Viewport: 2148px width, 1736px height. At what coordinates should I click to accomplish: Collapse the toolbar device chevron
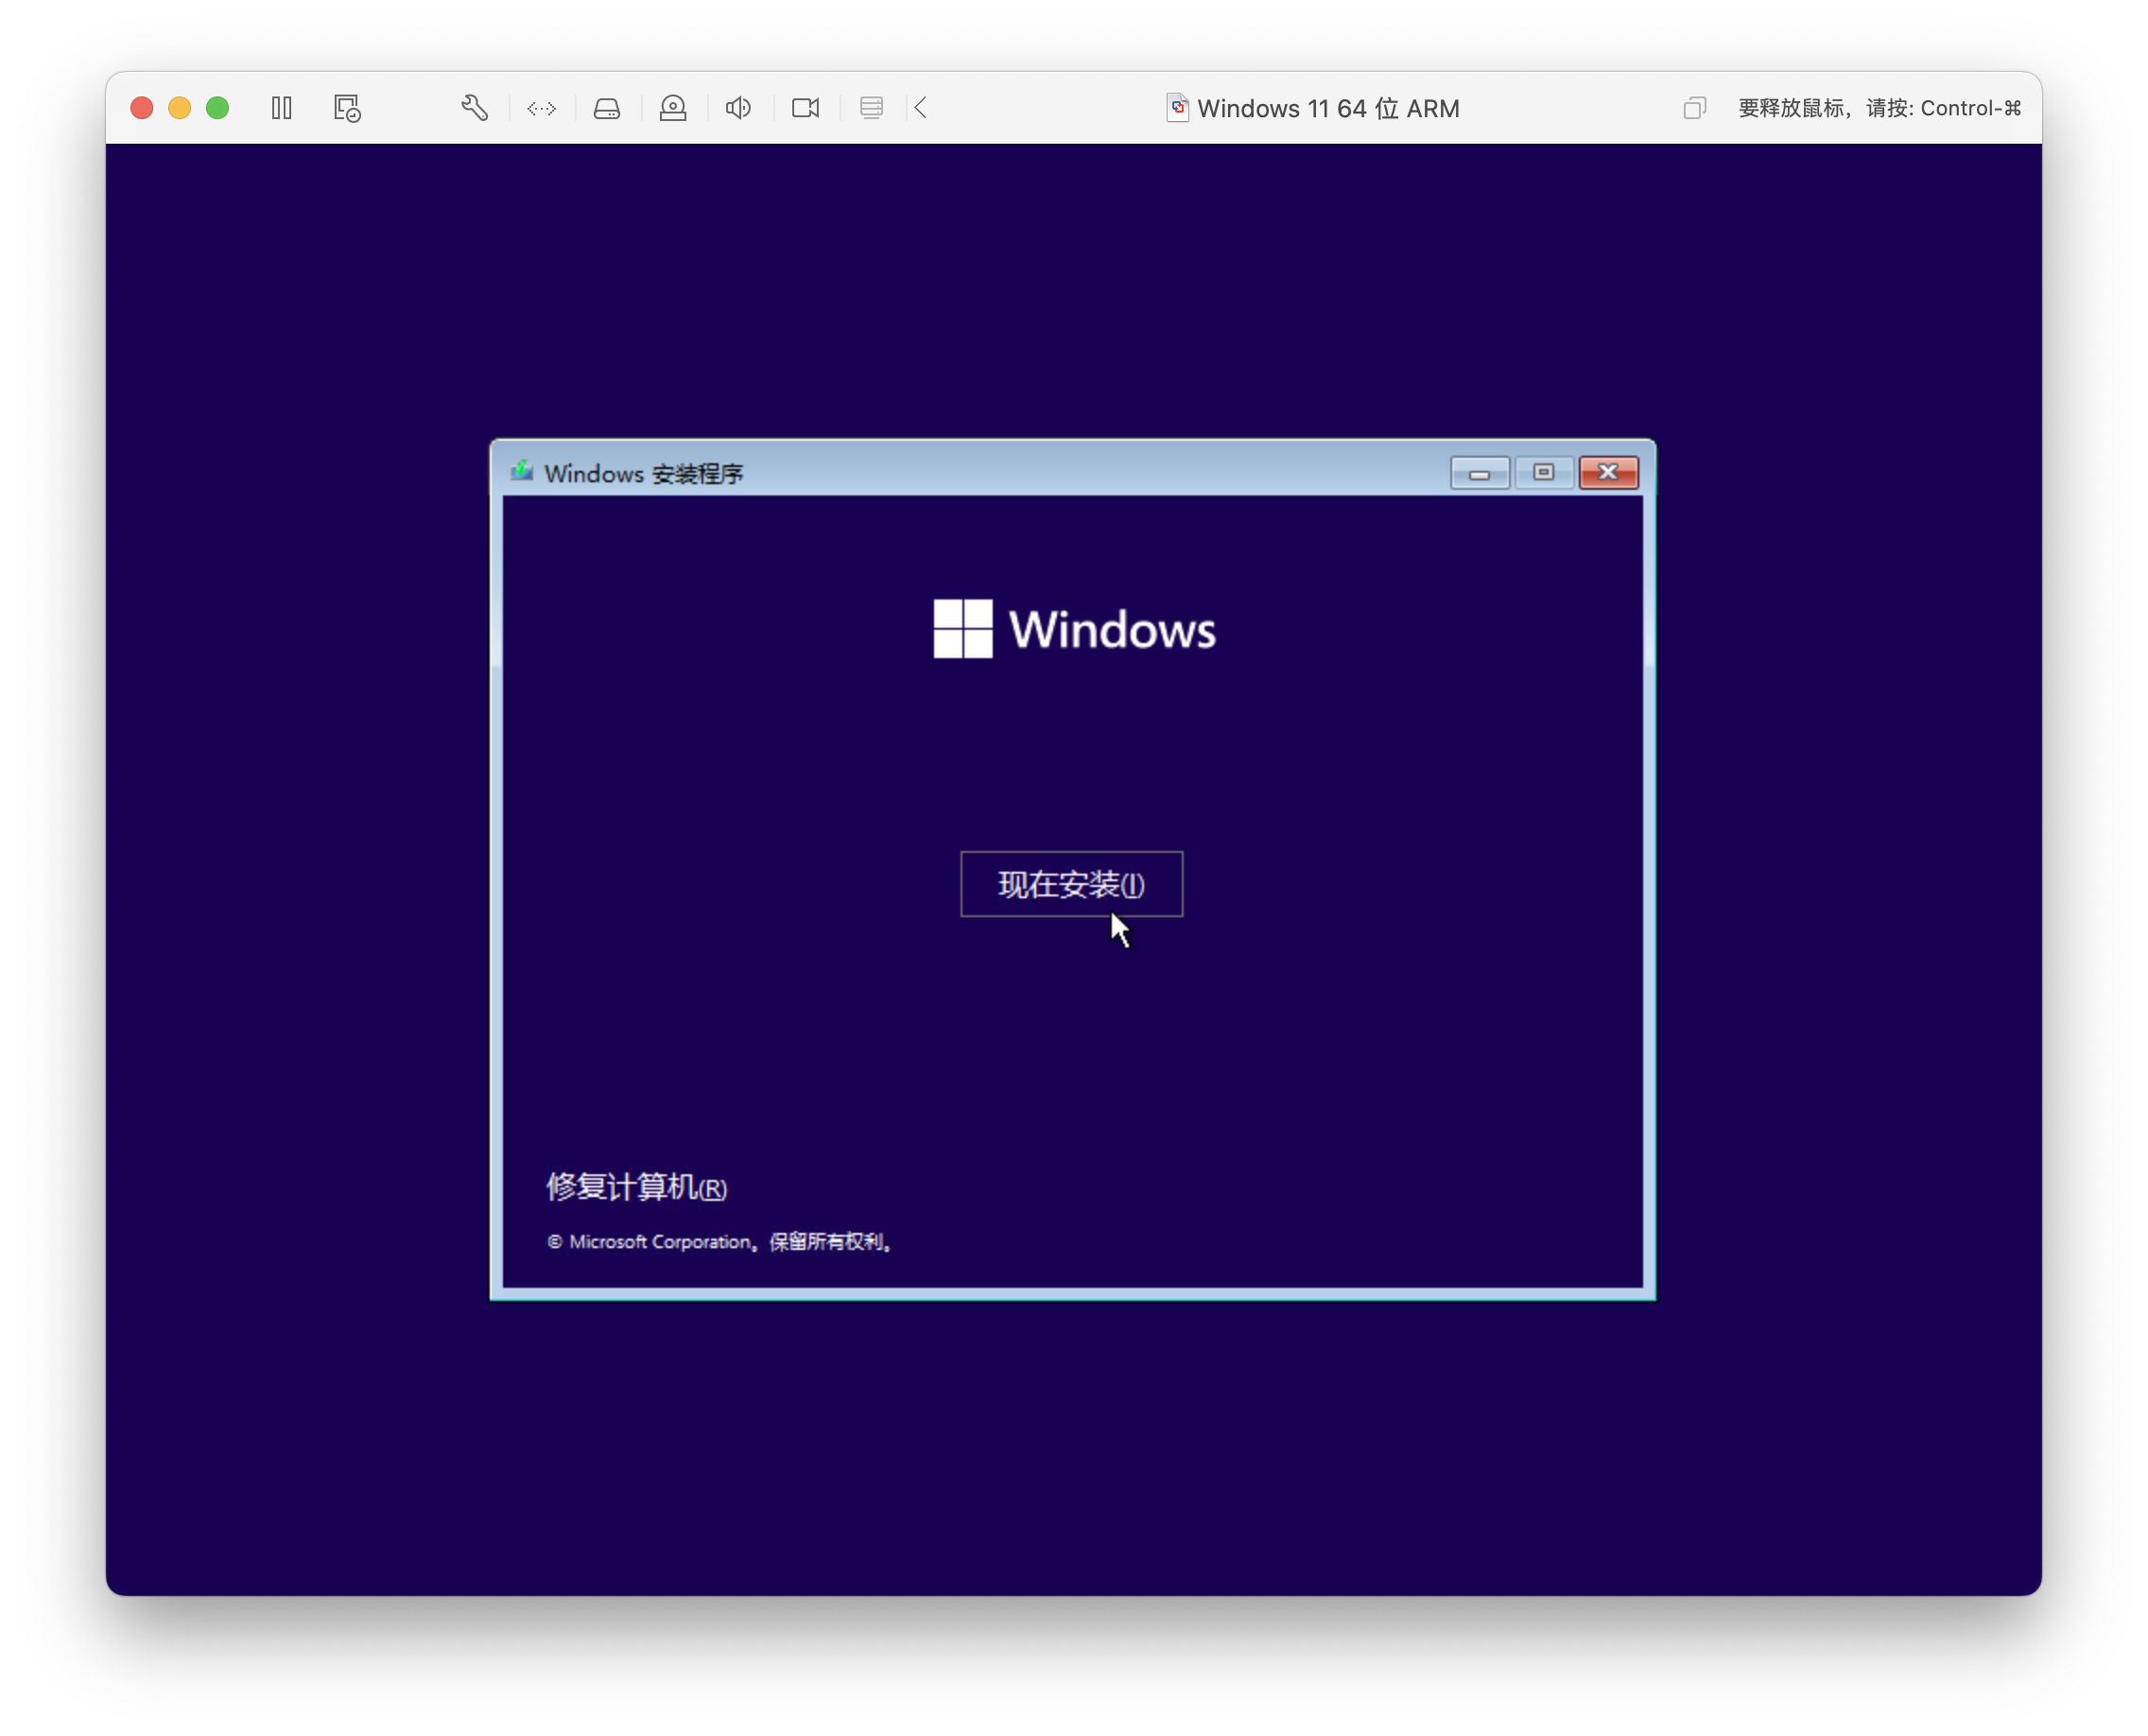[x=921, y=108]
